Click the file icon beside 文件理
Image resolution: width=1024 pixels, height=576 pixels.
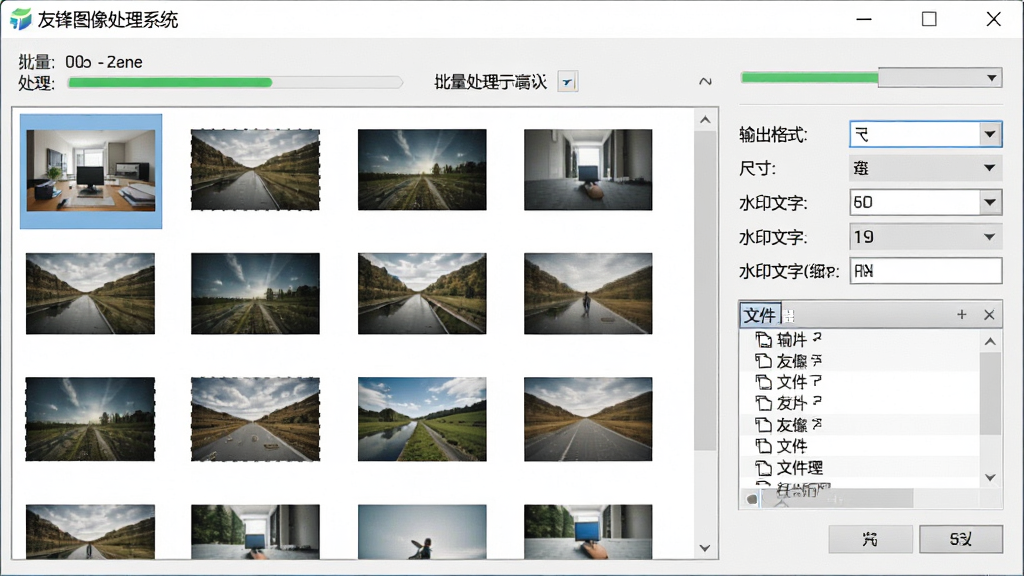tap(763, 468)
